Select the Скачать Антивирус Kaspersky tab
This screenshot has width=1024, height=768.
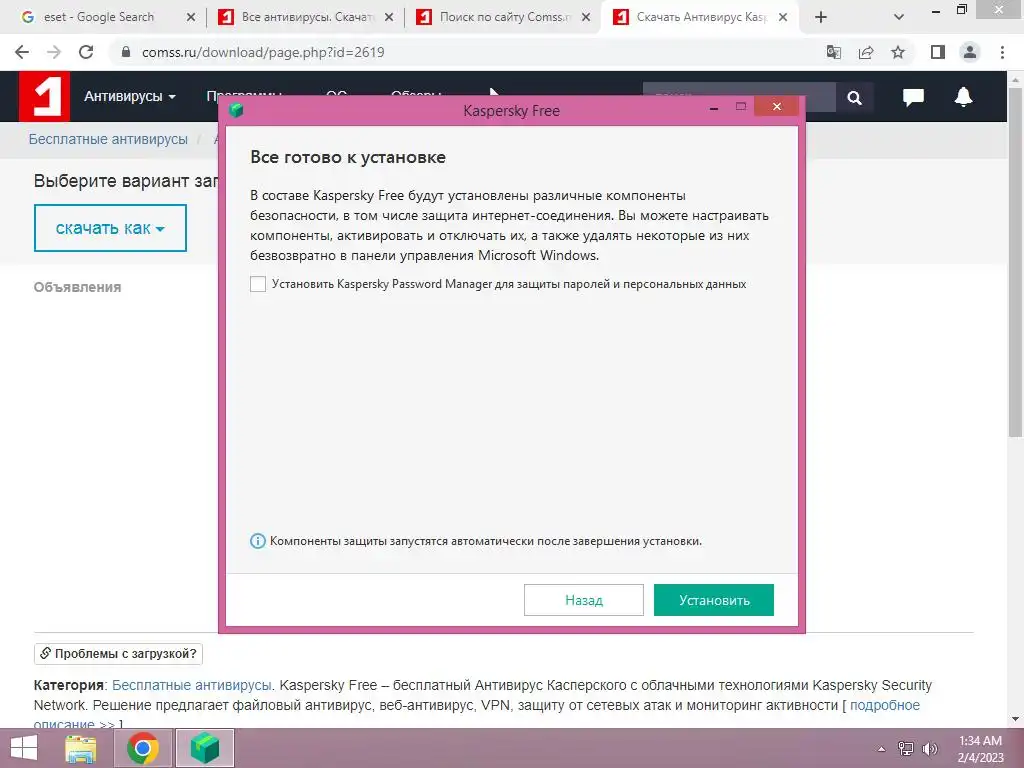click(x=700, y=17)
